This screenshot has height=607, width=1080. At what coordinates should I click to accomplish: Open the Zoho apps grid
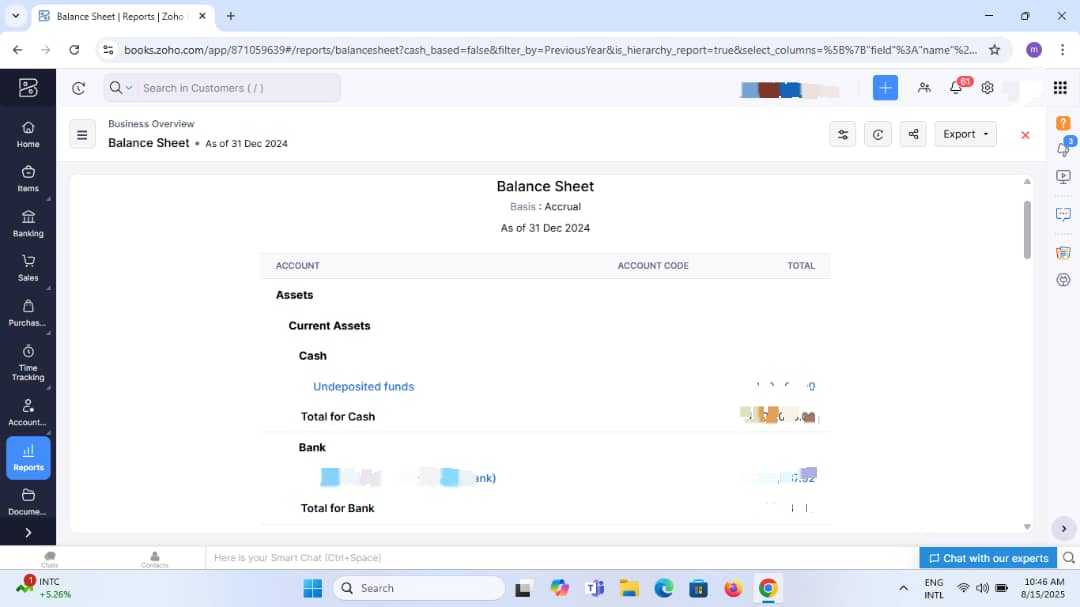[1060, 88]
